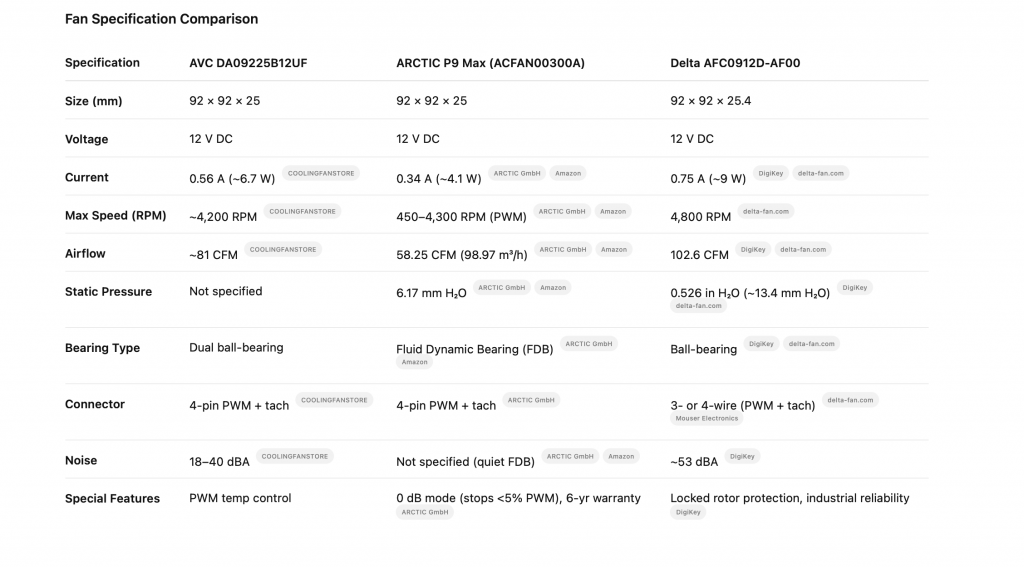Open the DigiKey source beside 0.75 A
Image resolution: width=1024 pixels, height=567 pixels.
tap(770, 173)
